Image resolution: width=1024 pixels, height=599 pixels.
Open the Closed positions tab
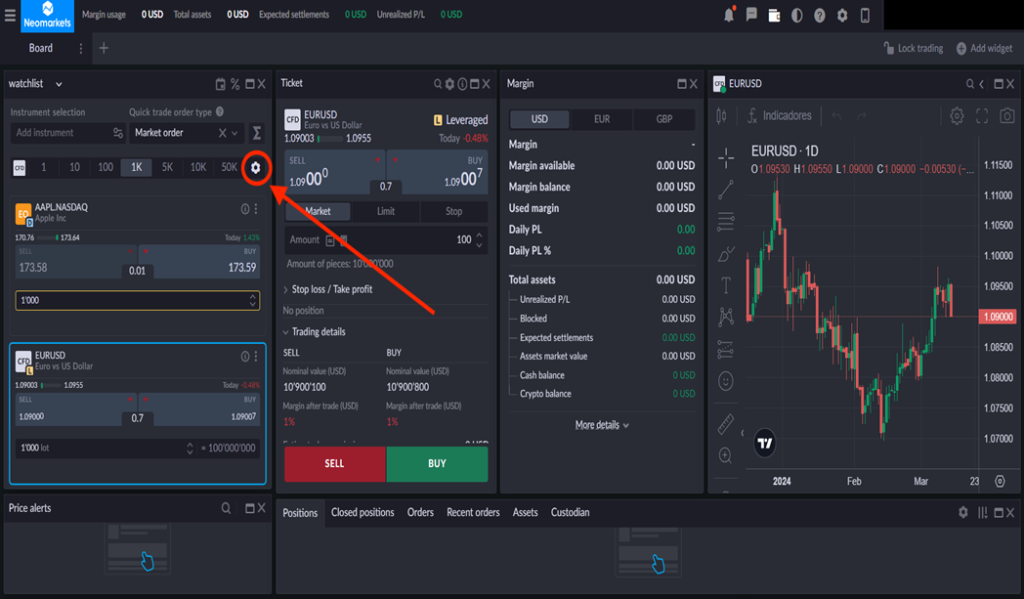point(362,512)
